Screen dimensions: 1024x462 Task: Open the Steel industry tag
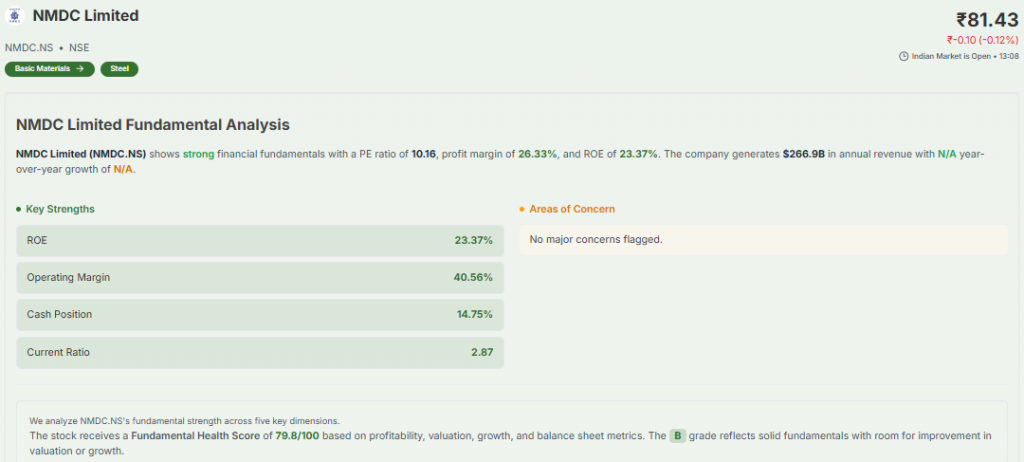click(119, 69)
